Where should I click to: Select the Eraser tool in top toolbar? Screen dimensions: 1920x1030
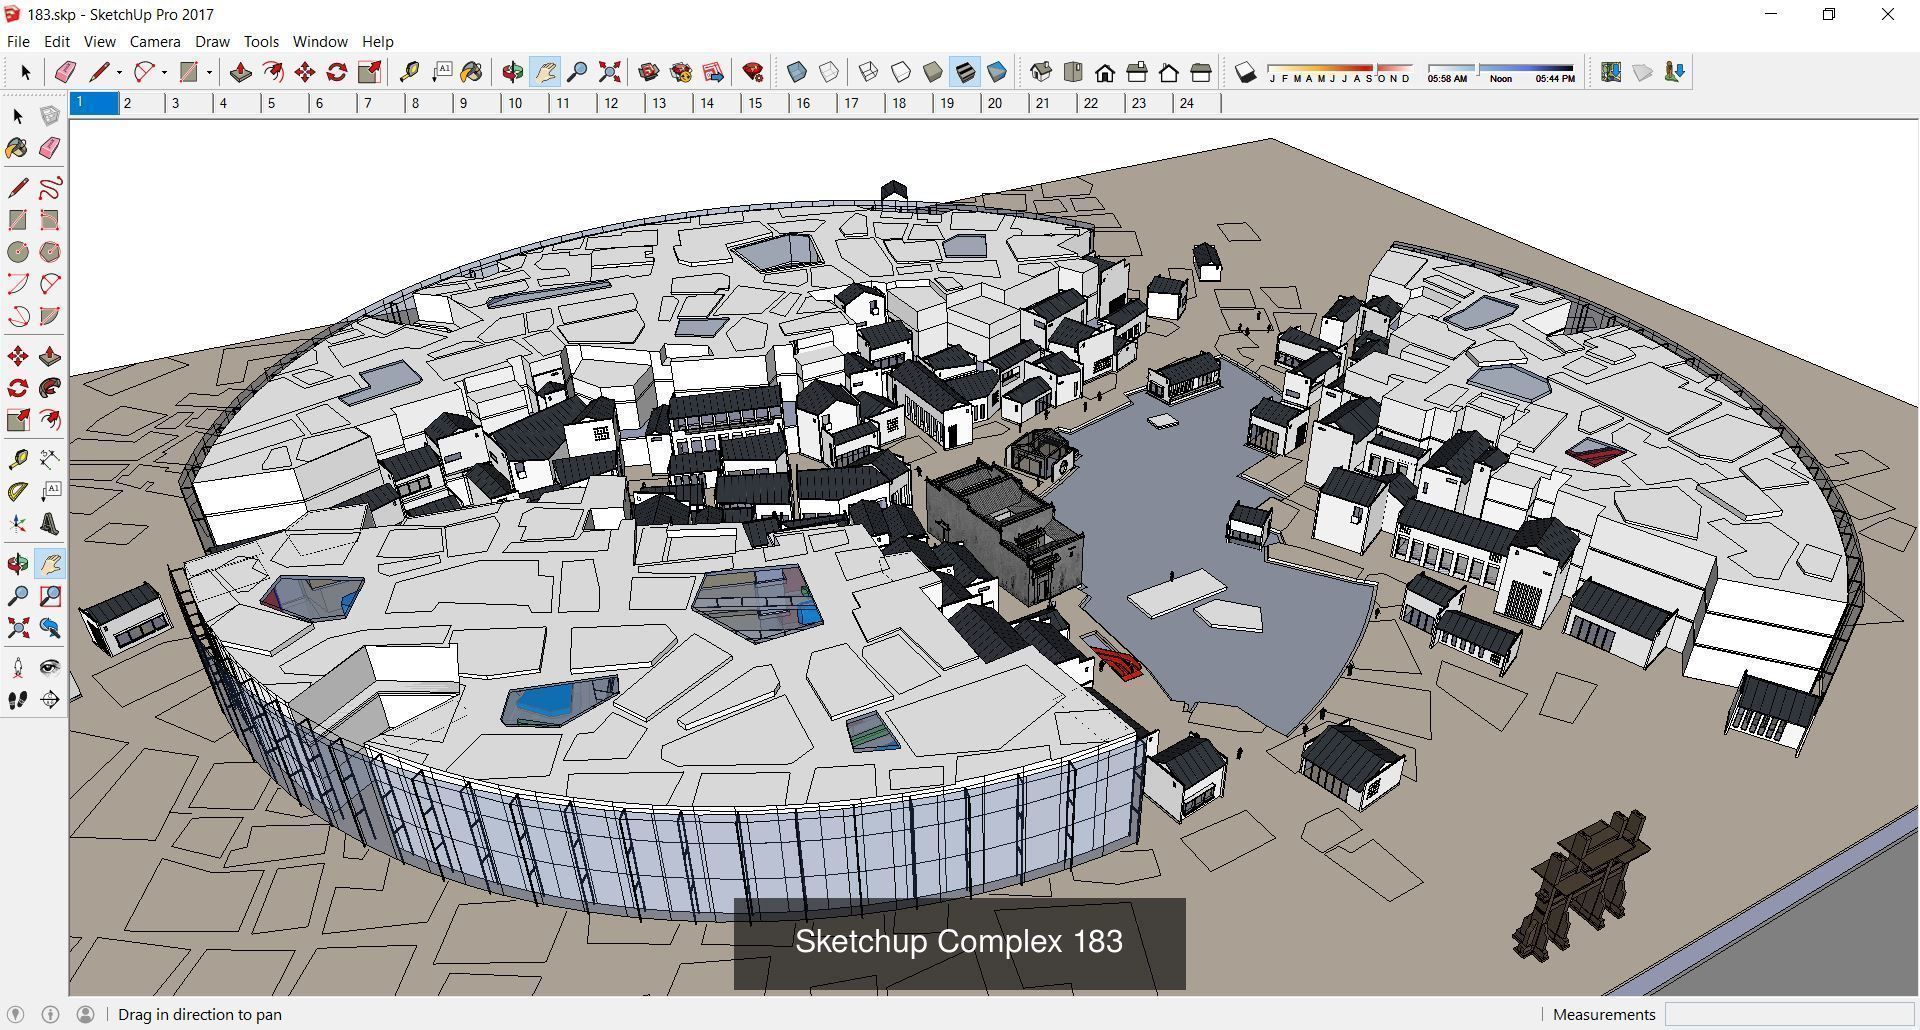pos(66,72)
